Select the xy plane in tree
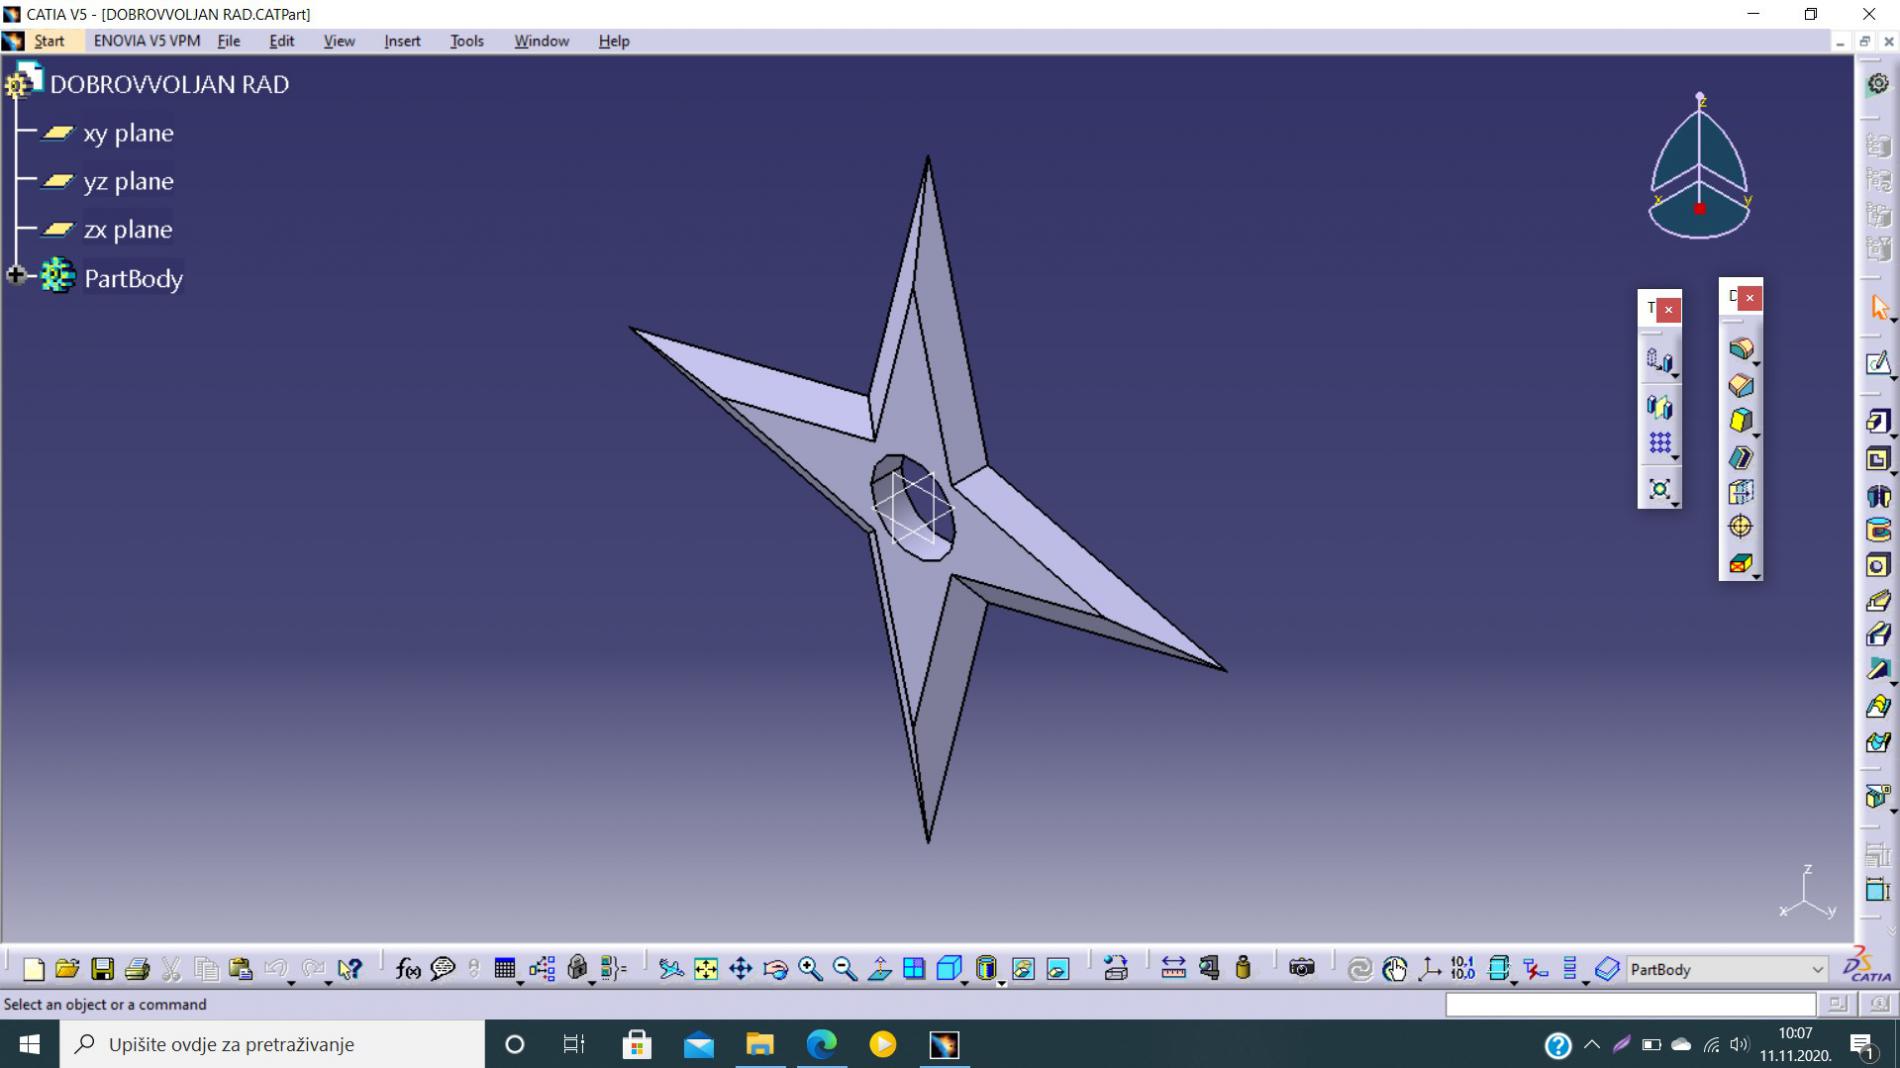Image resolution: width=1900 pixels, height=1068 pixels. 128,133
